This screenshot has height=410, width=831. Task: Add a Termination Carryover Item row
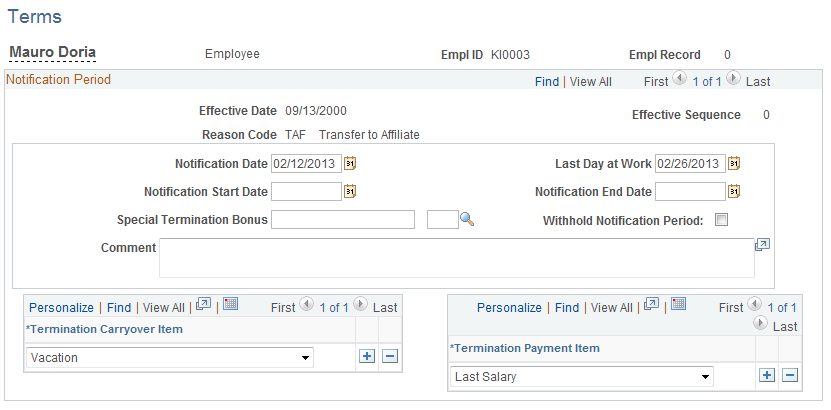(x=366, y=356)
